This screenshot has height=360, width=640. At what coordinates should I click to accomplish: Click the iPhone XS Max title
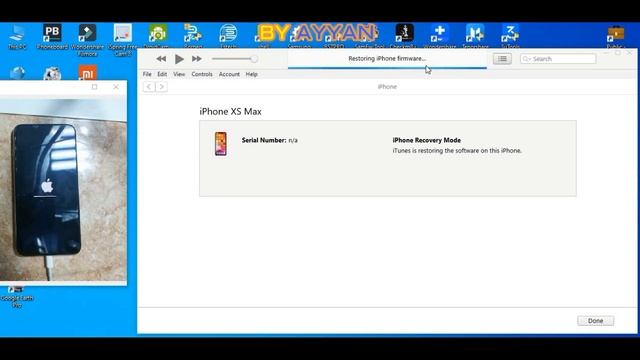[230, 111]
